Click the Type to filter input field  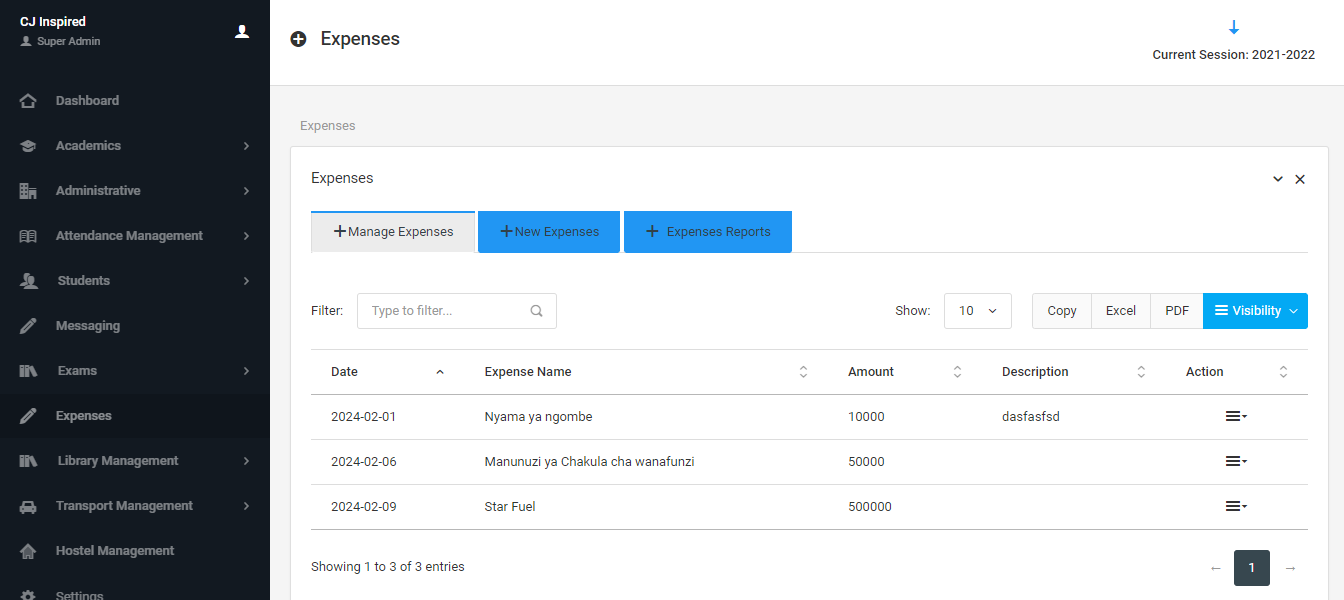pos(445,311)
